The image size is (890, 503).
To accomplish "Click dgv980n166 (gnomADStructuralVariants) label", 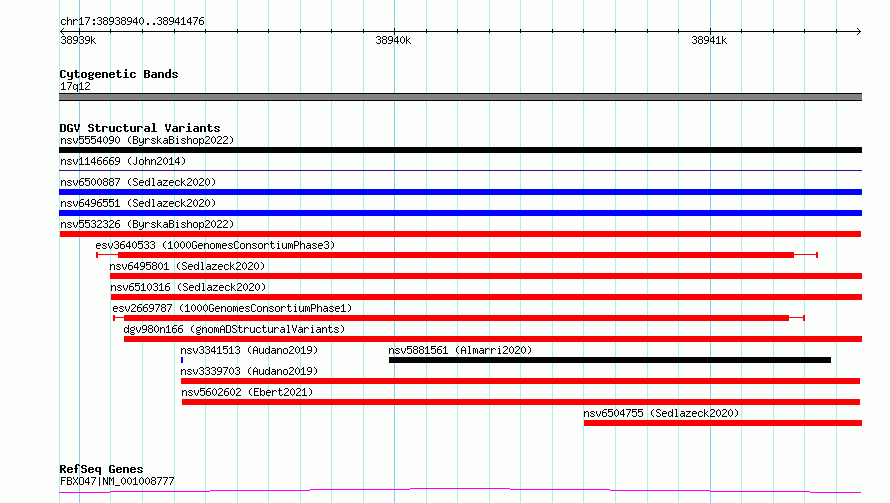I will tap(234, 329).
